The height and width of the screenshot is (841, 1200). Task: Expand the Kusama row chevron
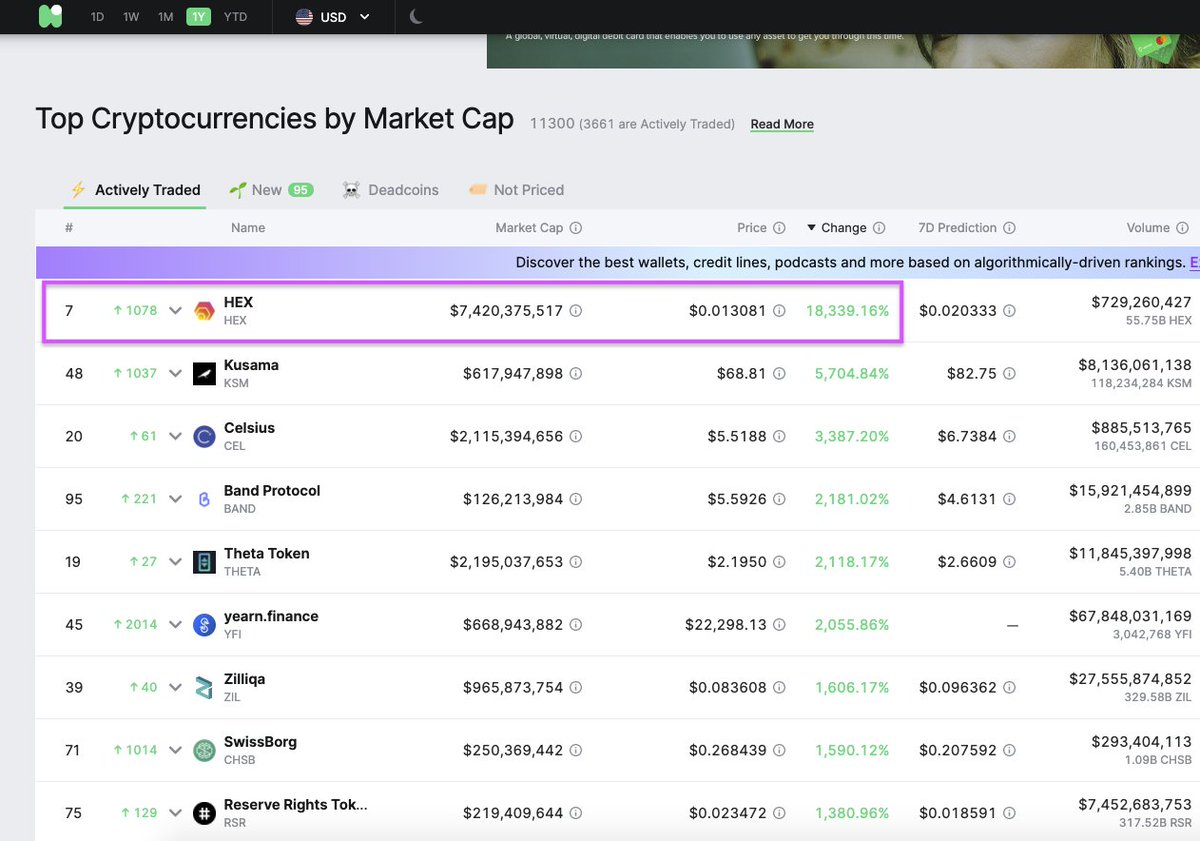coord(175,373)
